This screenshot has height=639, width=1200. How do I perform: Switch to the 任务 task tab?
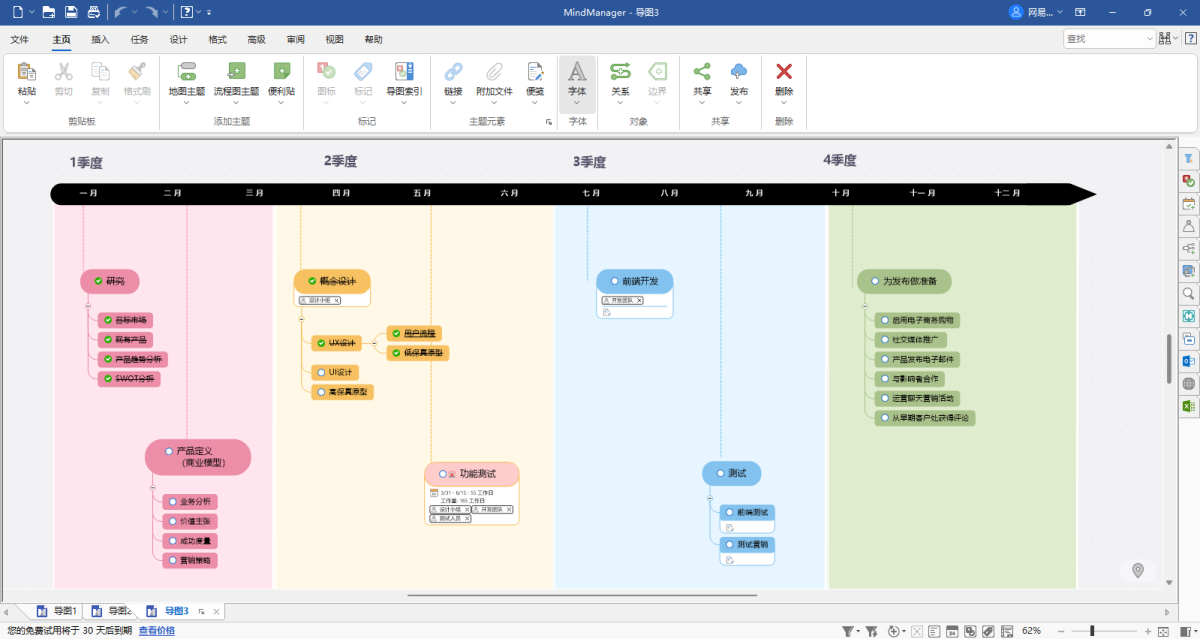[x=139, y=40]
